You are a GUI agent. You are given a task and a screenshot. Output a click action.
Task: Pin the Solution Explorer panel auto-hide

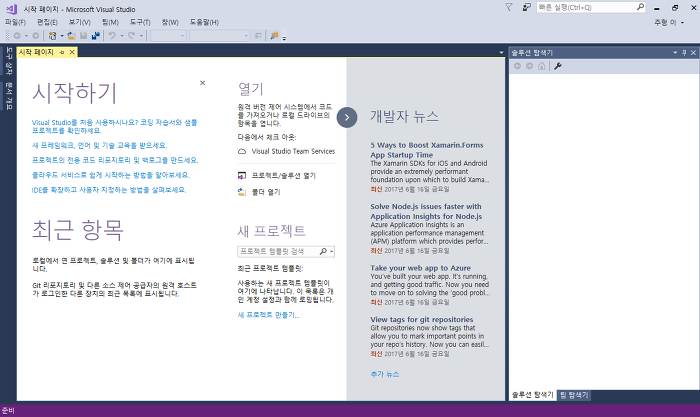[684, 53]
